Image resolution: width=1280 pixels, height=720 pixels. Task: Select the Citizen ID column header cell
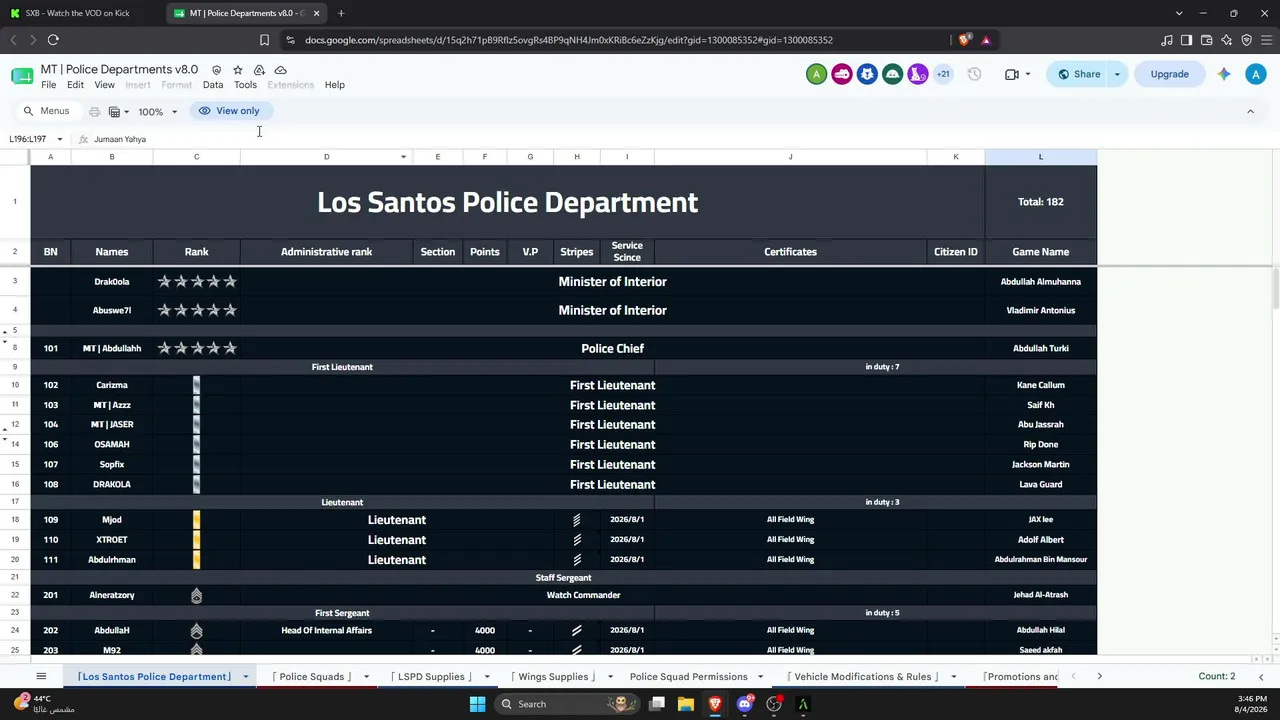pyautogui.click(x=956, y=252)
